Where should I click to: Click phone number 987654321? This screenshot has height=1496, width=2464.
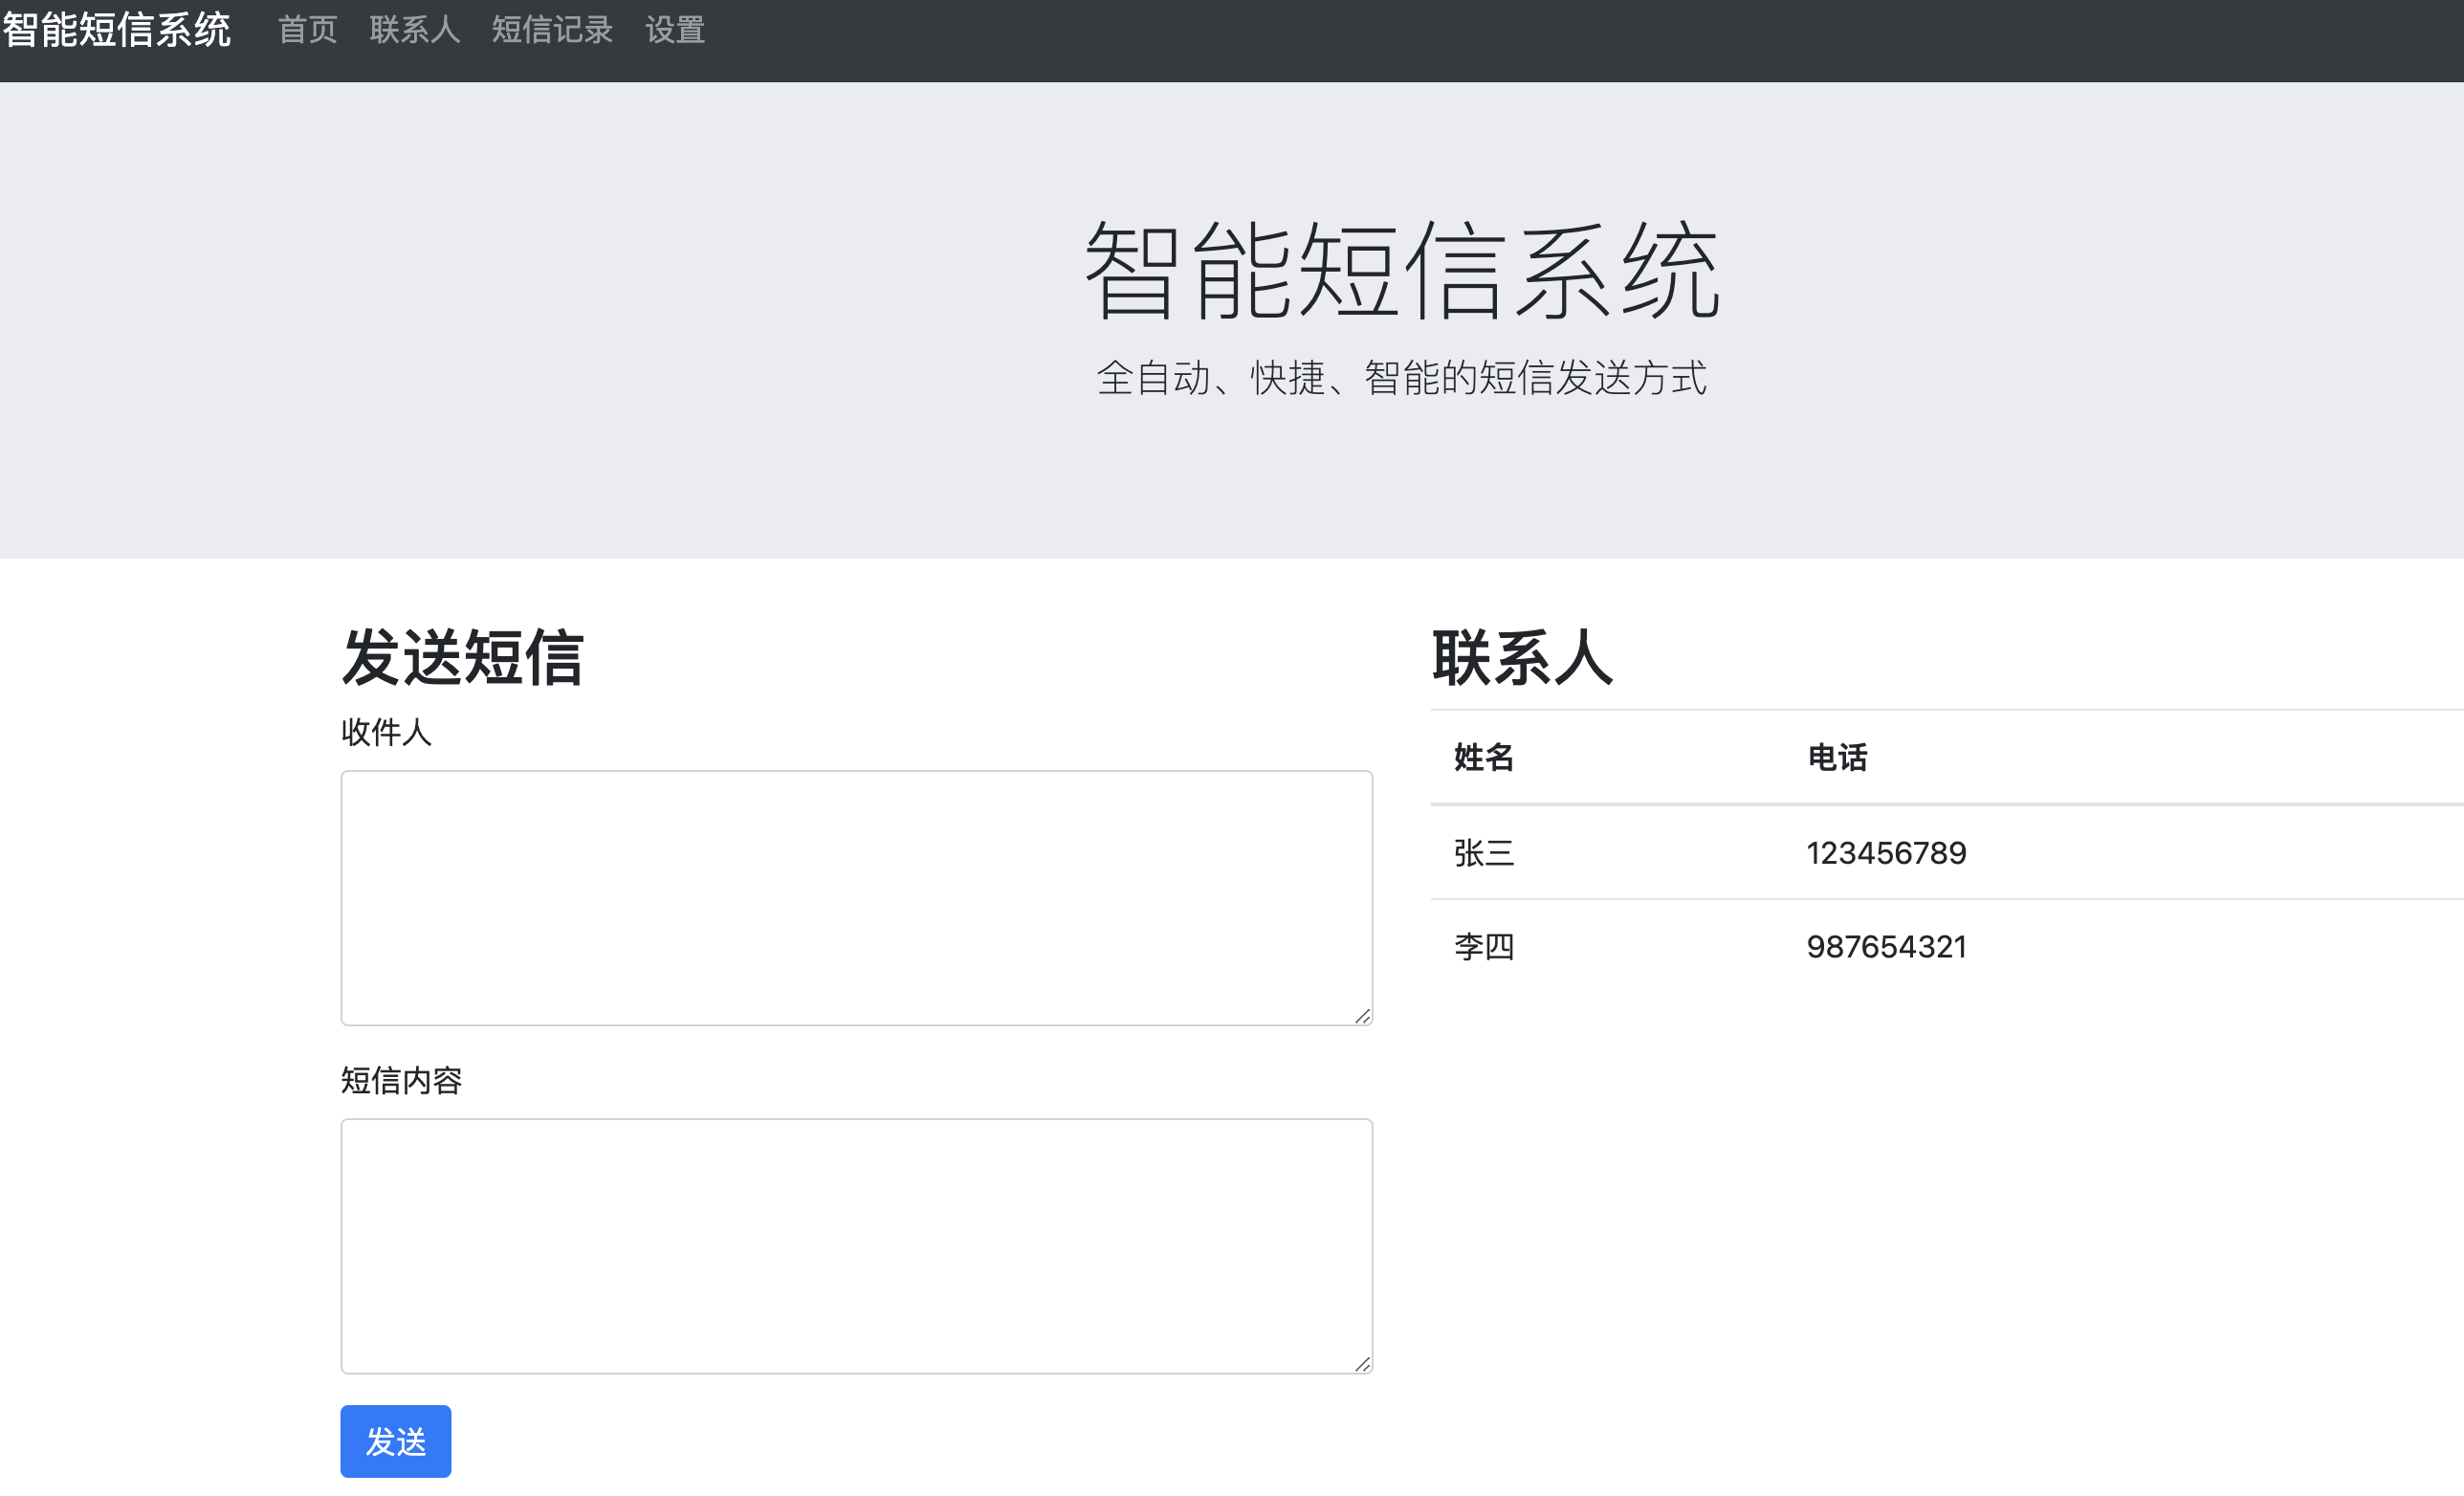(x=1886, y=946)
